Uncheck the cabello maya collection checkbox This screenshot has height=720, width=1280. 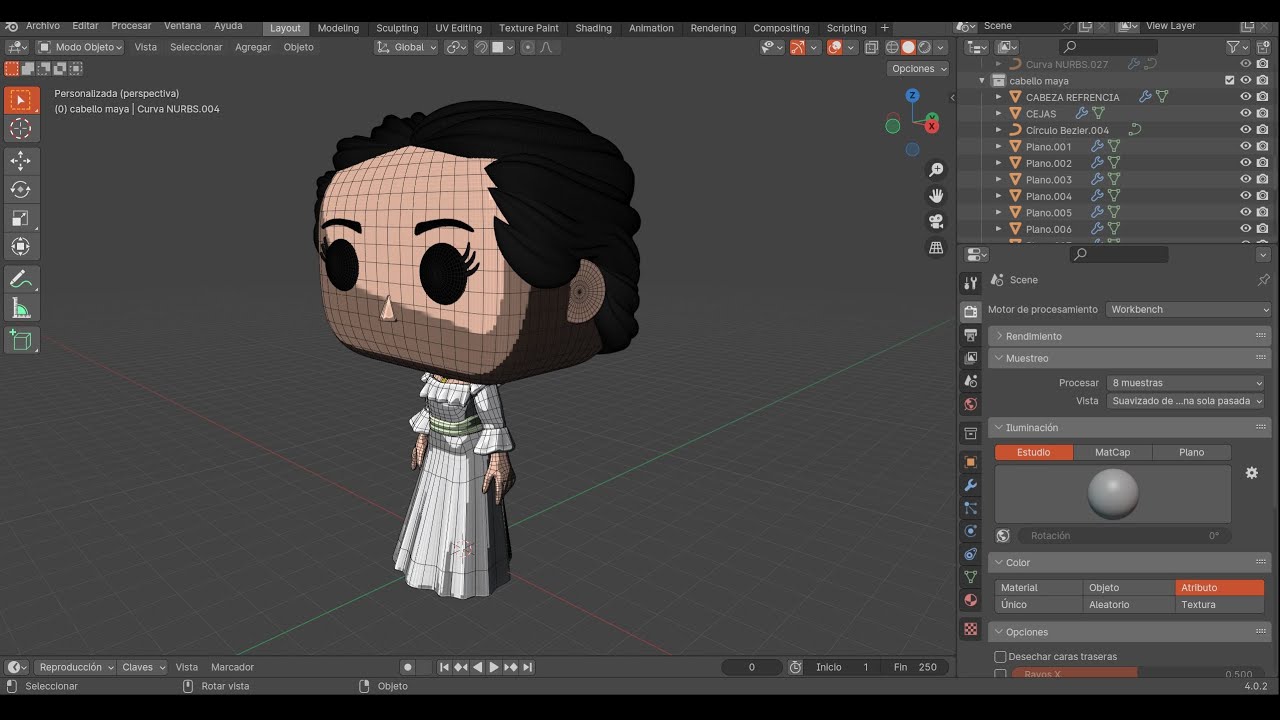tap(1230, 80)
